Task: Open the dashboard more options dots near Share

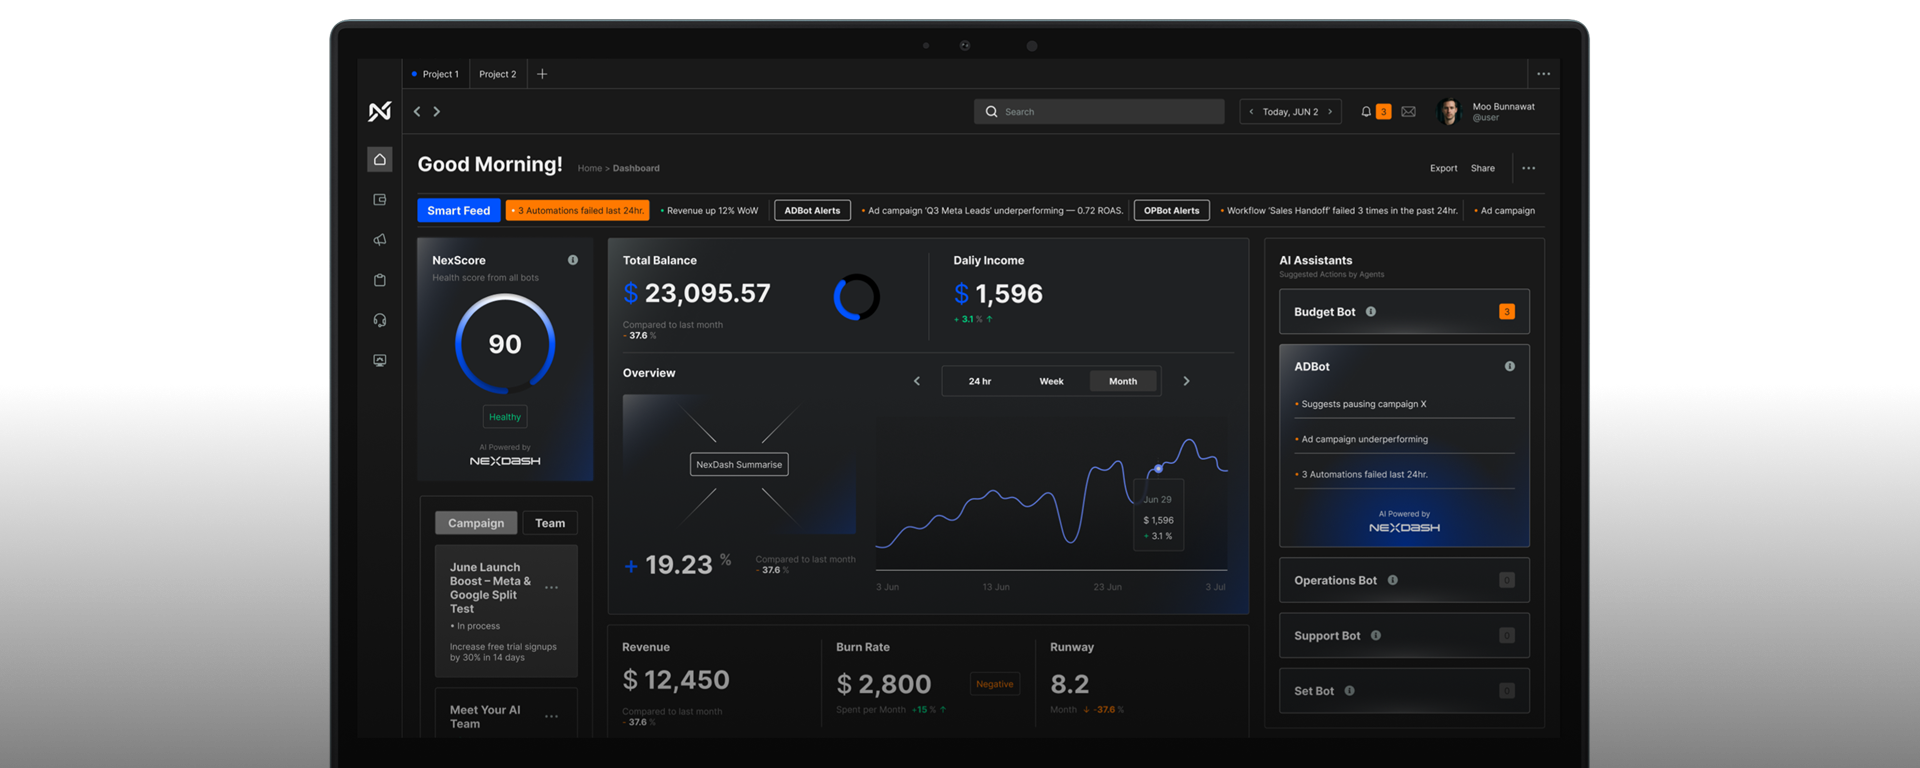Action: click(x=1529, y=168)
